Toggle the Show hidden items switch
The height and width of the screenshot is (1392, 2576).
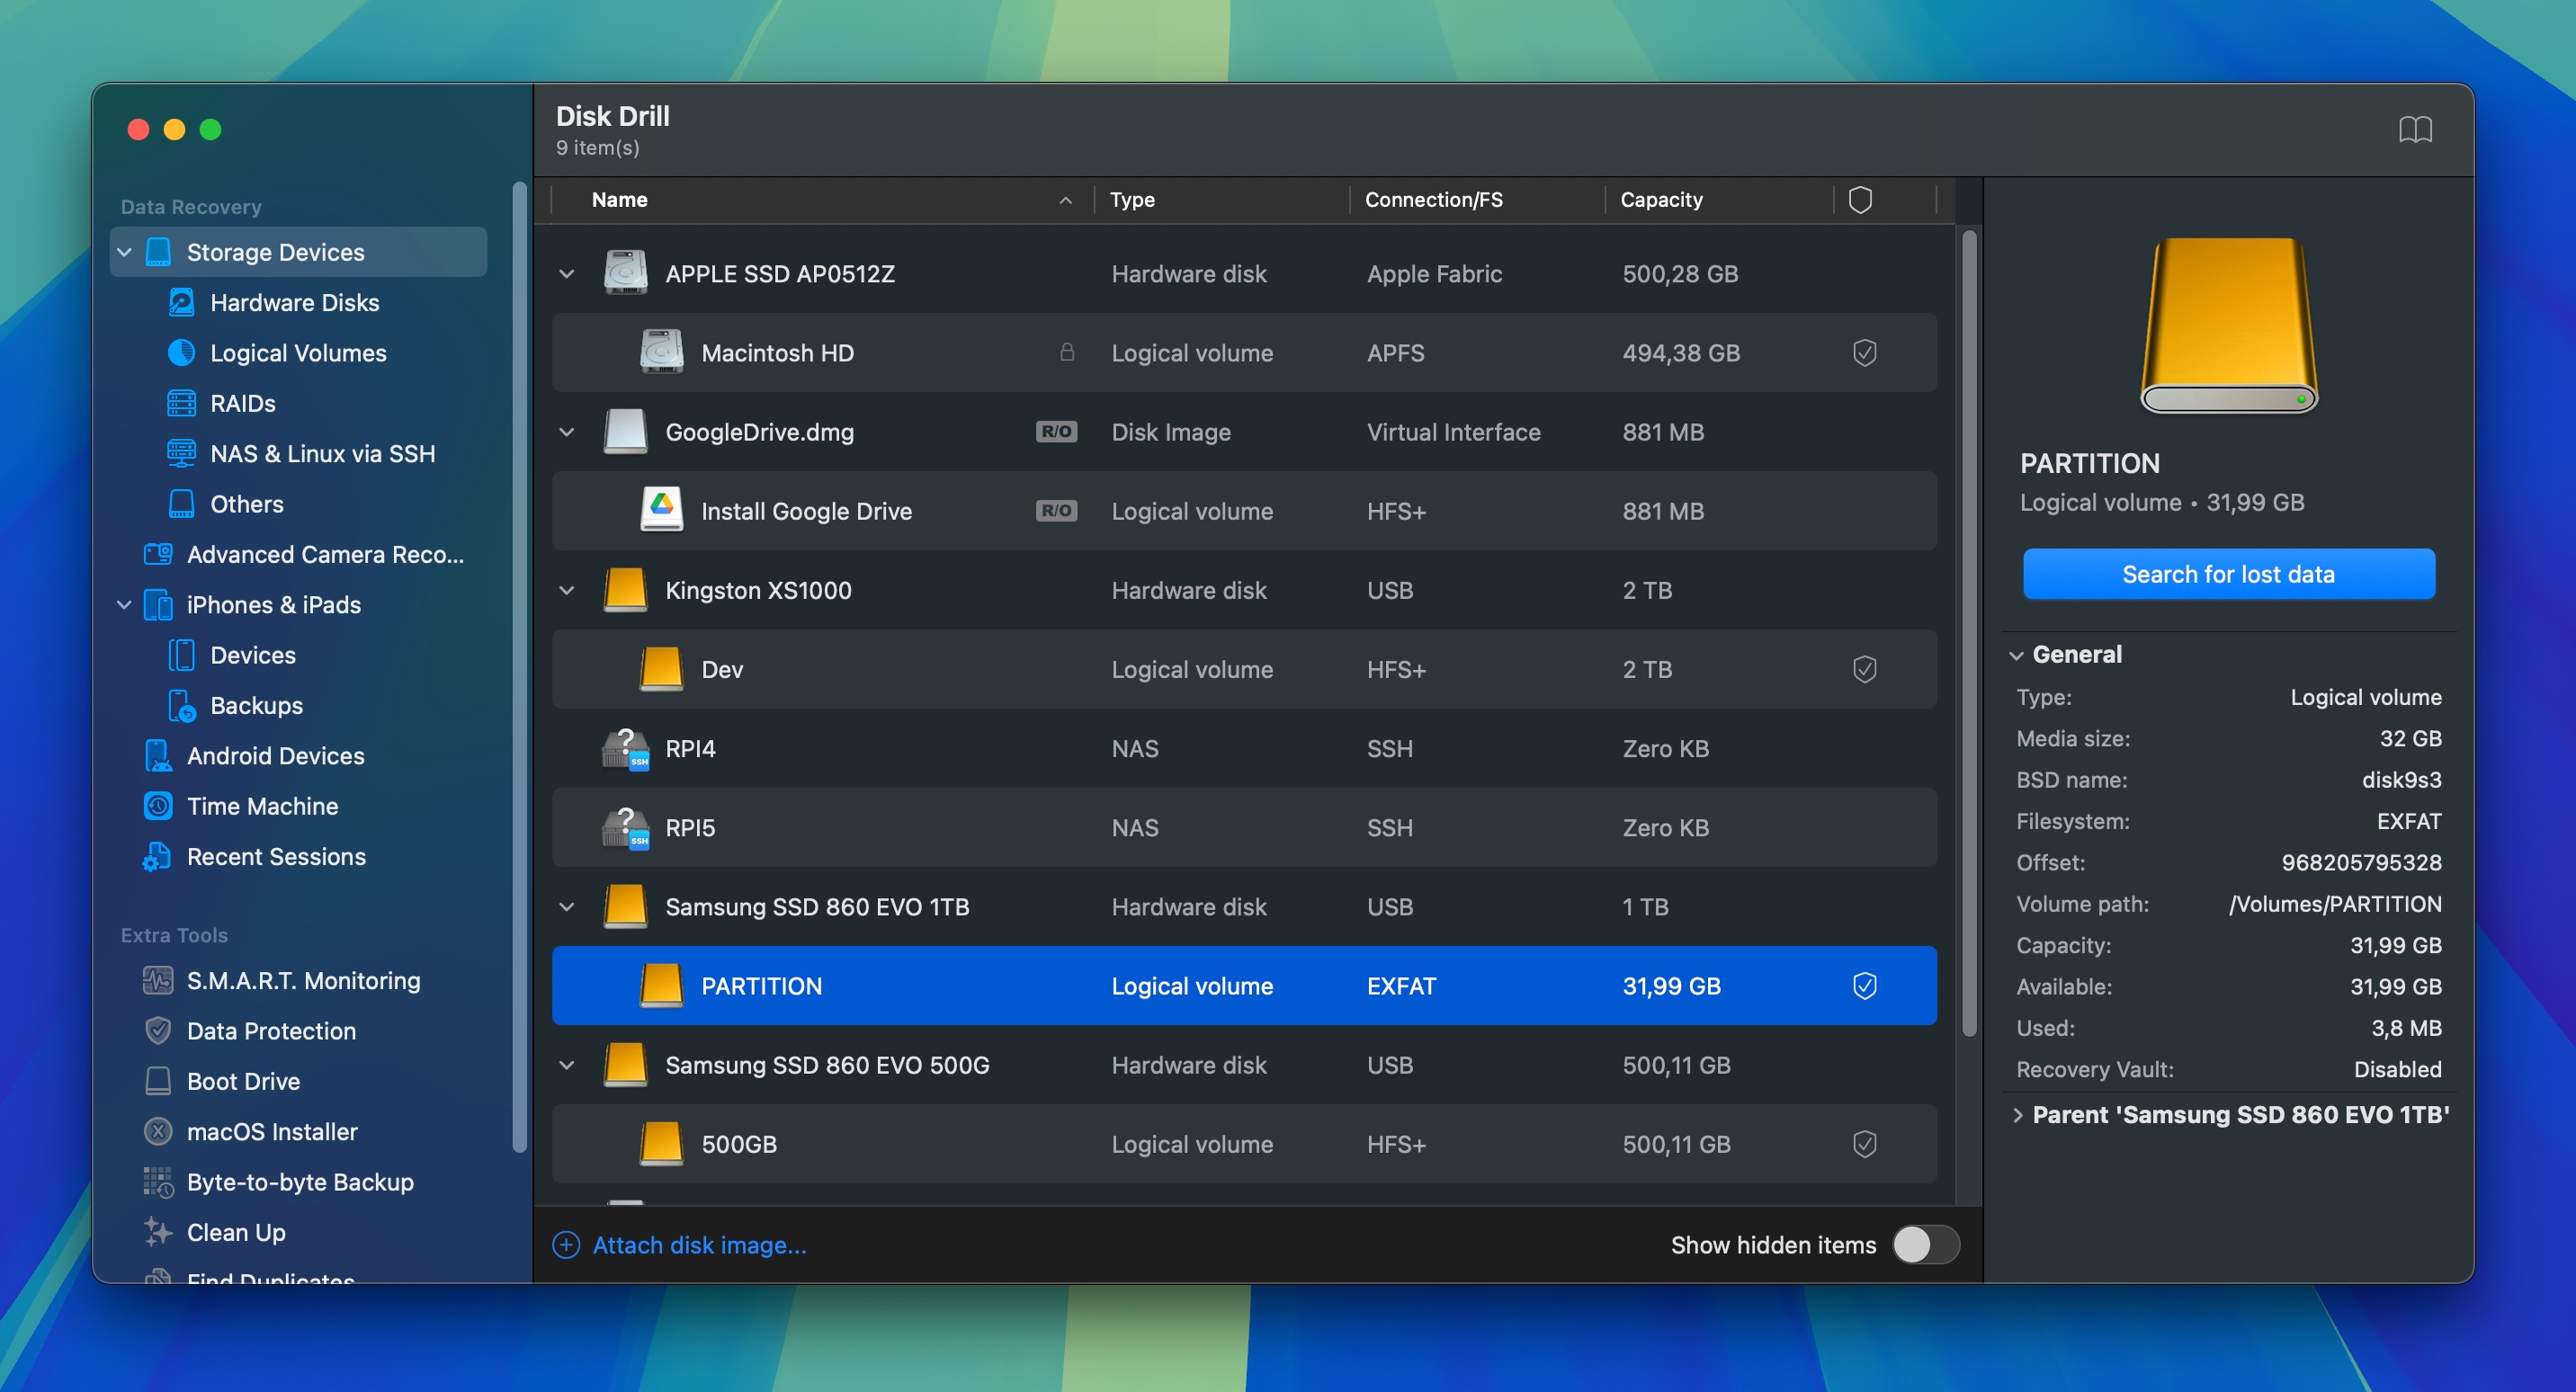(x=1925, y=1245)
